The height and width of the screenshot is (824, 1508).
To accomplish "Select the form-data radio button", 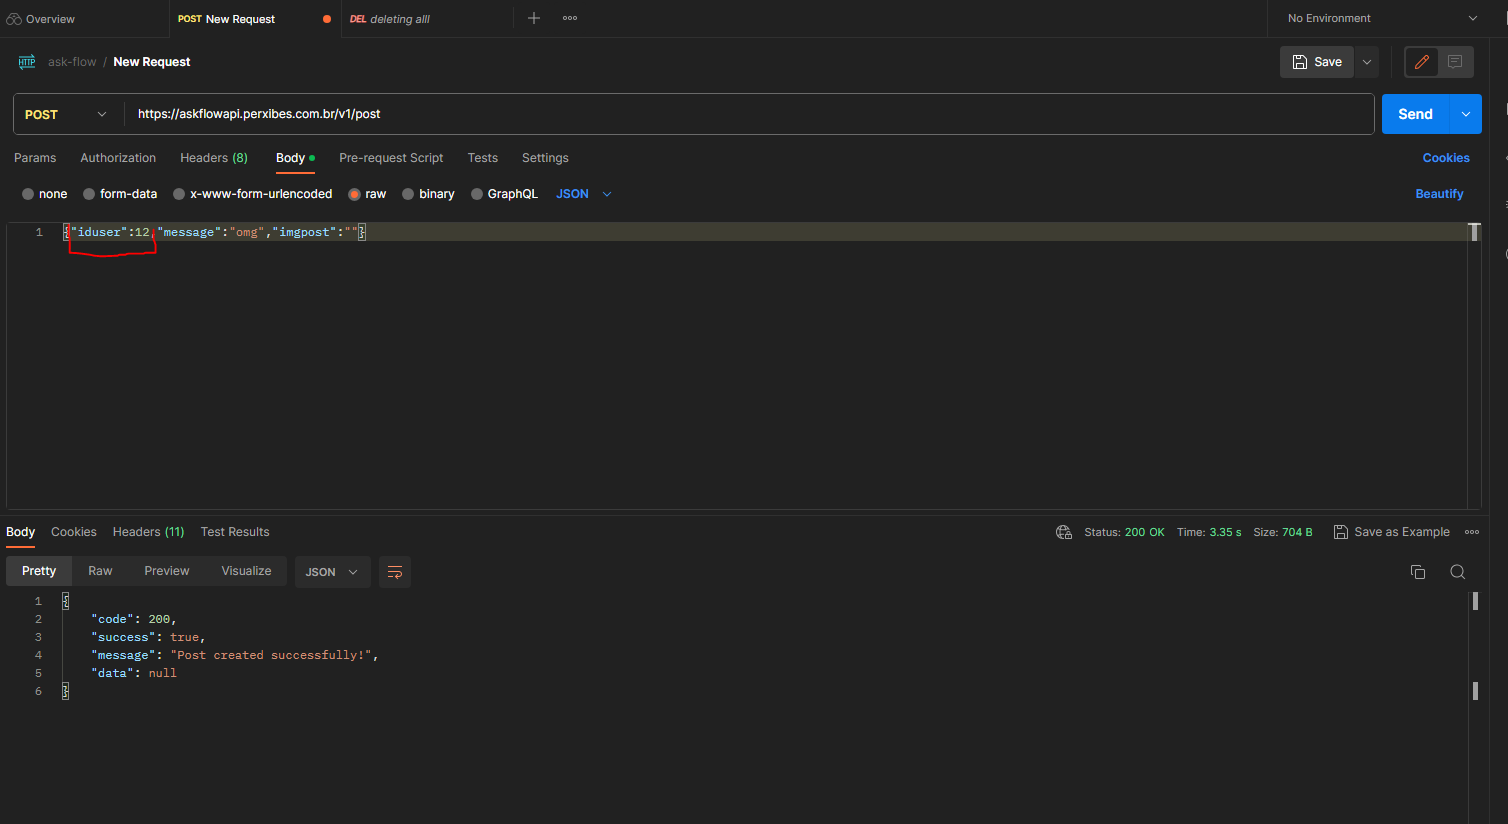I will click(89, 194).
